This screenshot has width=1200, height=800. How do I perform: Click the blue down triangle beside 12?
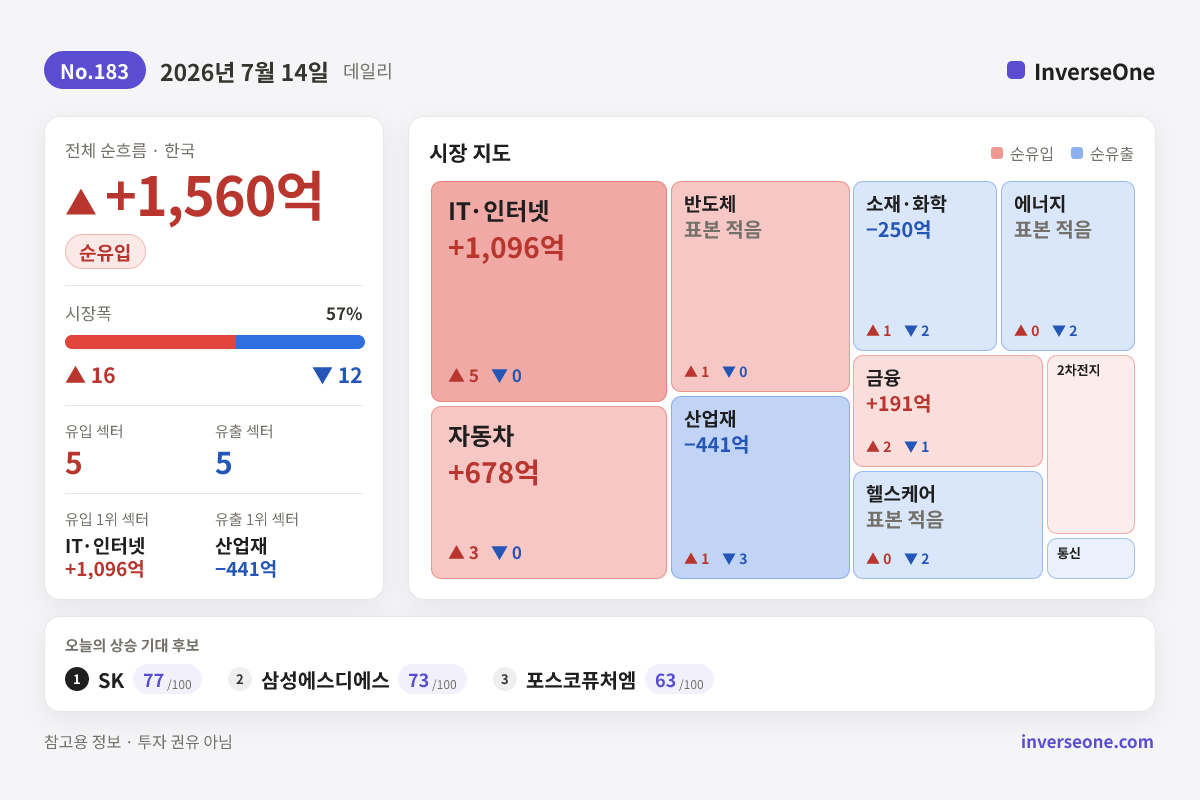[x=322, y=375]
